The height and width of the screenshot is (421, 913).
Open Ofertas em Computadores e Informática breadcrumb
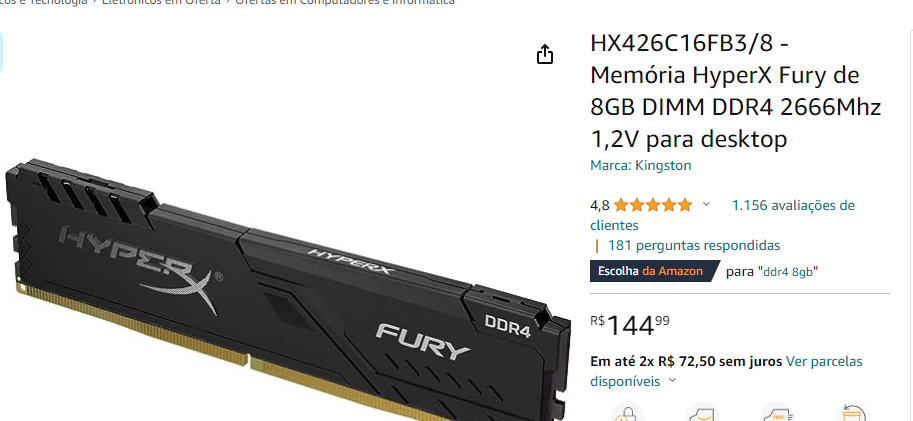(x=345, y=2)
